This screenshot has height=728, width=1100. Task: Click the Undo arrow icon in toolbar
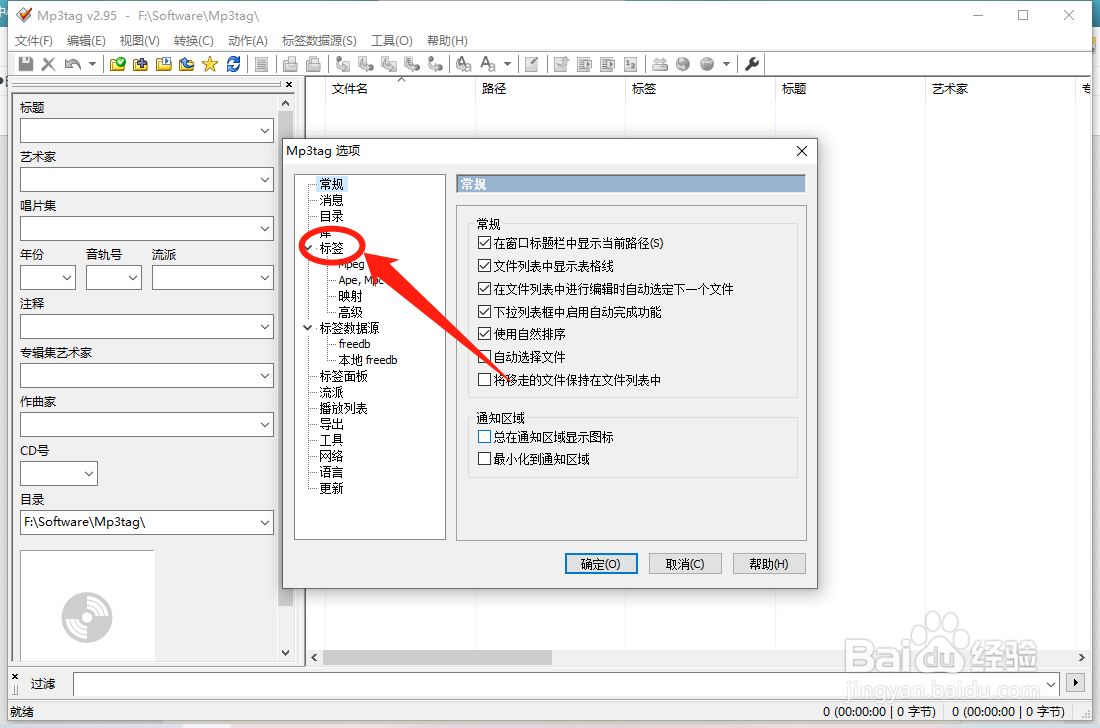[x=72, y=64]
